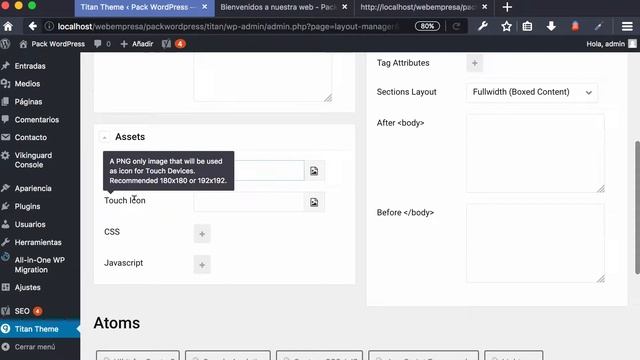Add a CSS asset with plus button
The image size is (640, 360).
pyautogui.click(x=202, y=234)
